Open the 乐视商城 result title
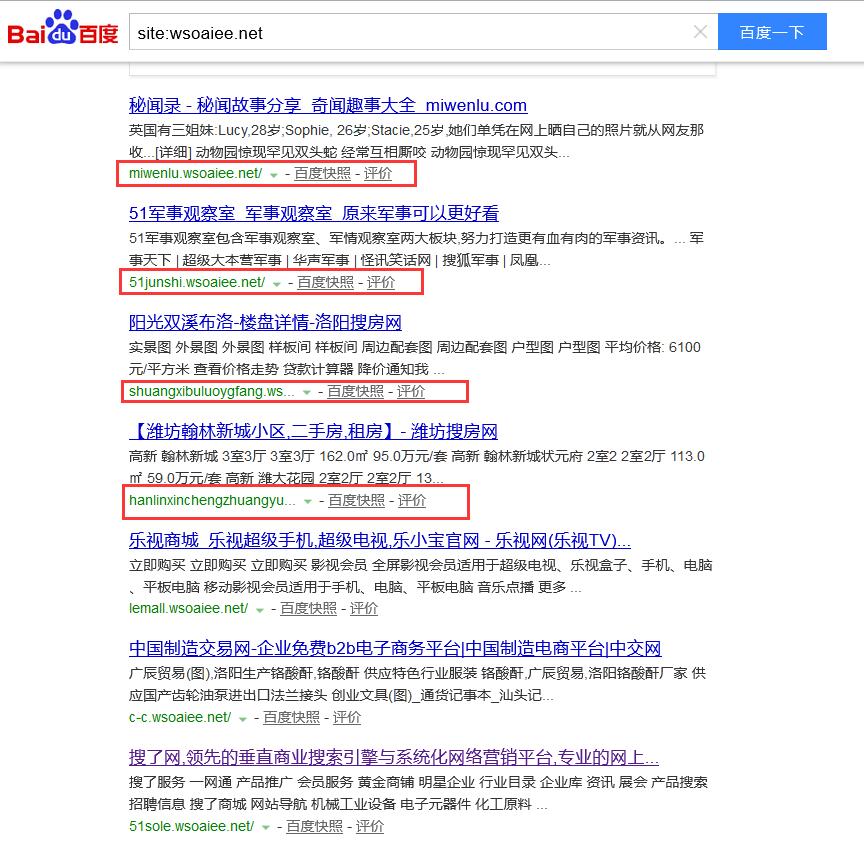The width and height of the screenshot is (864, 856). pos(380,540)
